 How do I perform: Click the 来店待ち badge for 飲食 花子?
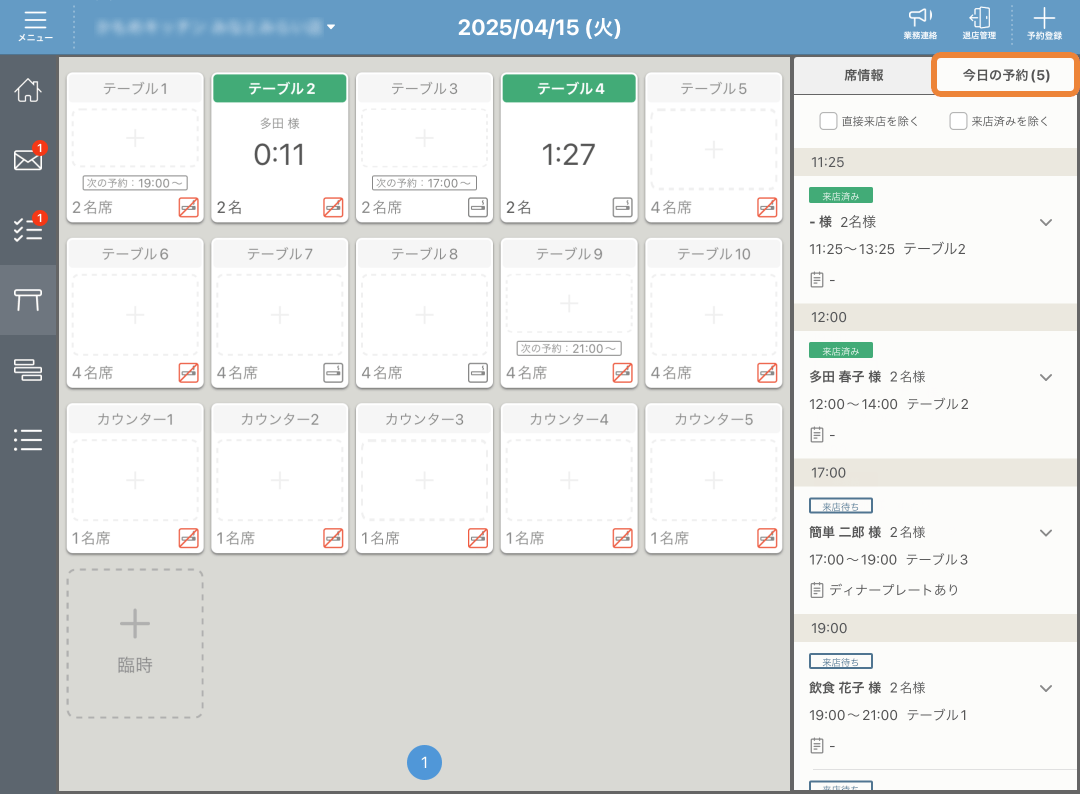(x=841, y=662)
